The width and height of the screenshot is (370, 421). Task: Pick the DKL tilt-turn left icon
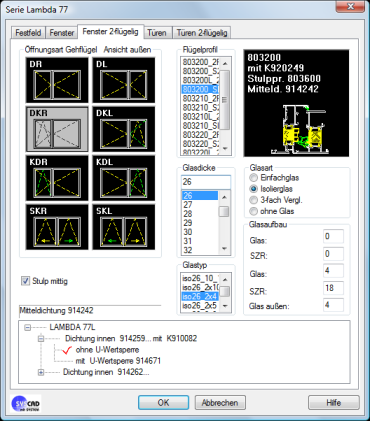pyautogui.click(x=124, y=129)
